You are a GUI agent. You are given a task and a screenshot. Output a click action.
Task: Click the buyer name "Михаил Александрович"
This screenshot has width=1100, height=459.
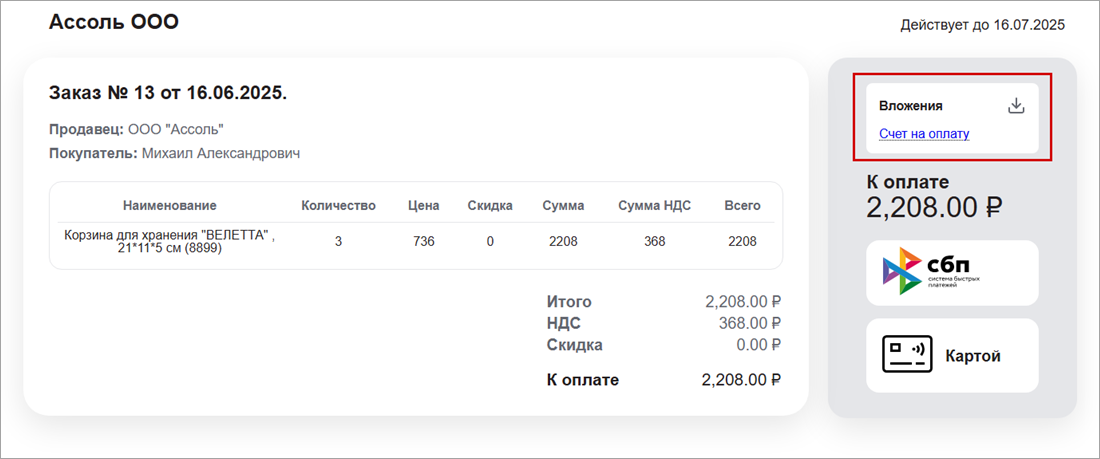(x=221, y=153)
